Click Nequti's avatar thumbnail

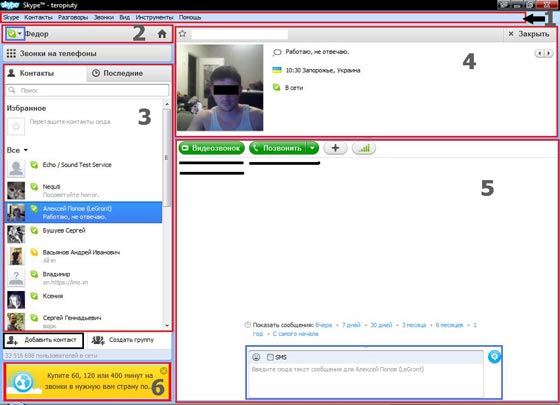16,190
